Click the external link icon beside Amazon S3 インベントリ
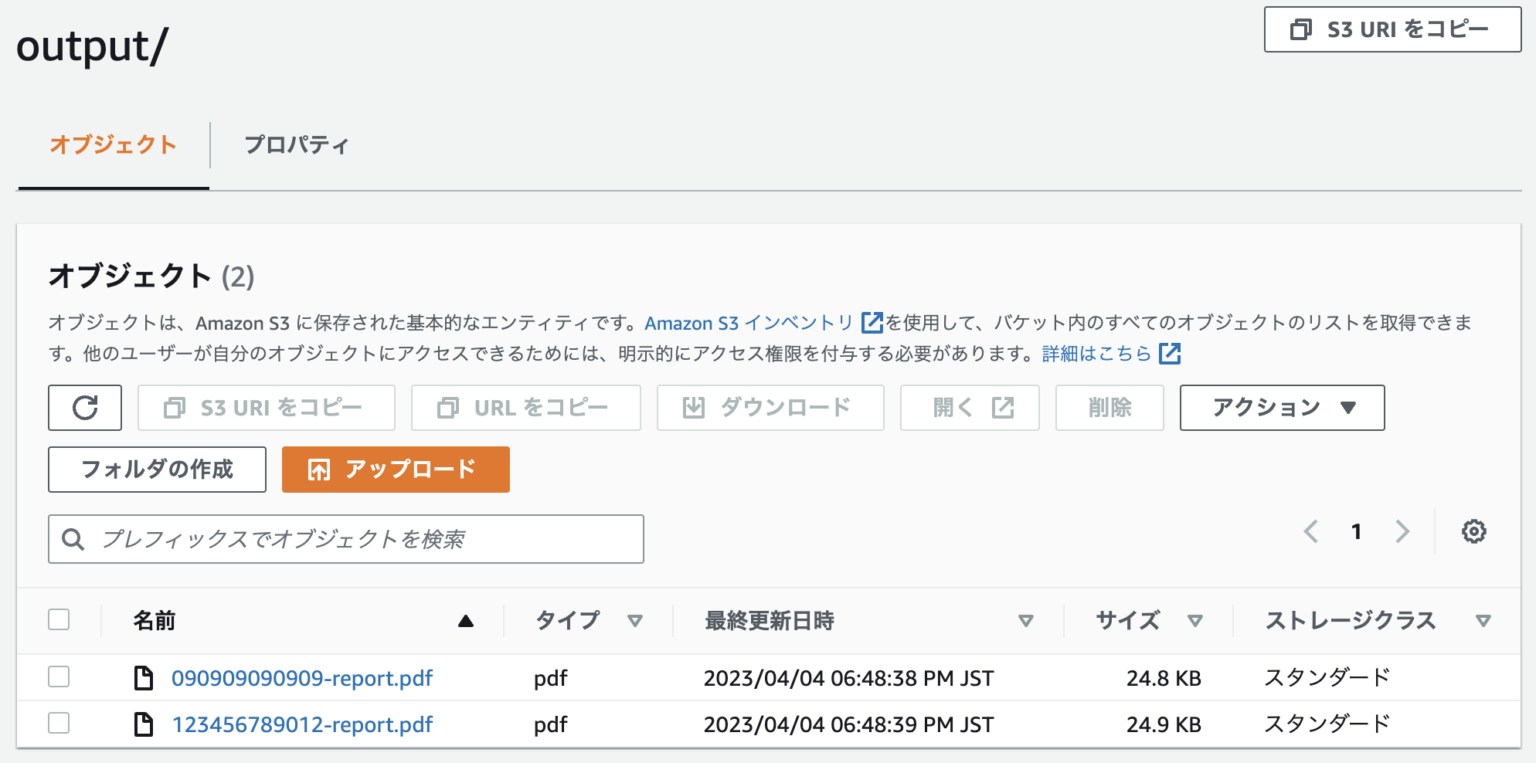This screenshot has width=1536, height=763. (x=871, y=323)
